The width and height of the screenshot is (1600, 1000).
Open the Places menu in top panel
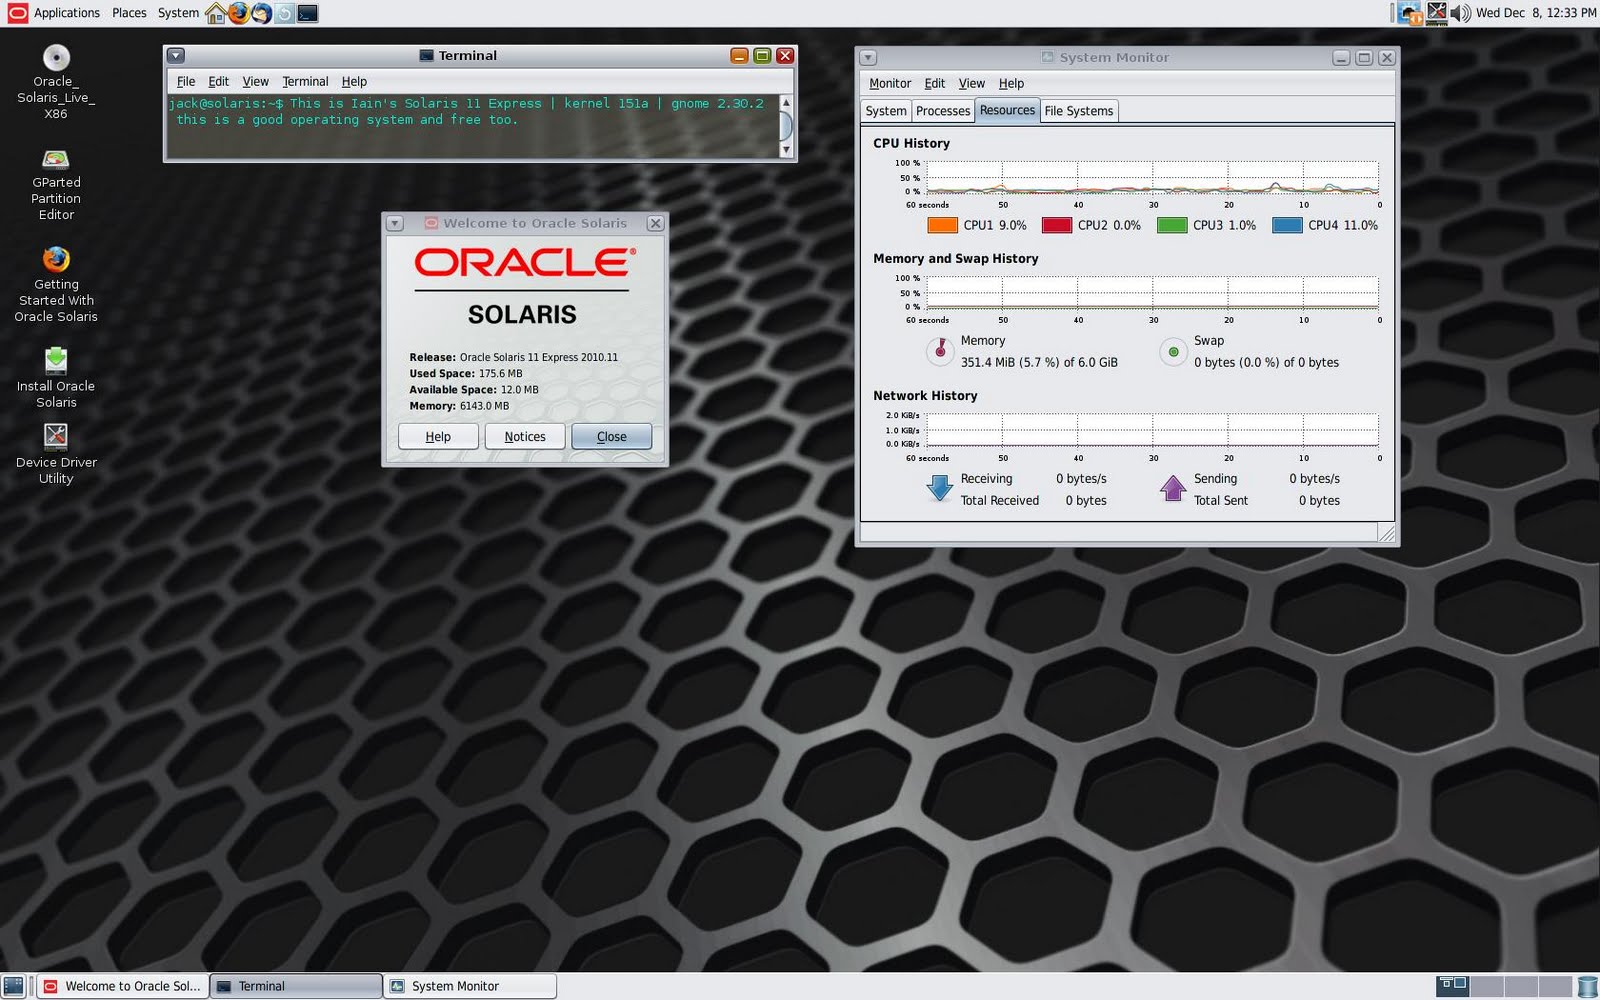(x=129, y=13)
